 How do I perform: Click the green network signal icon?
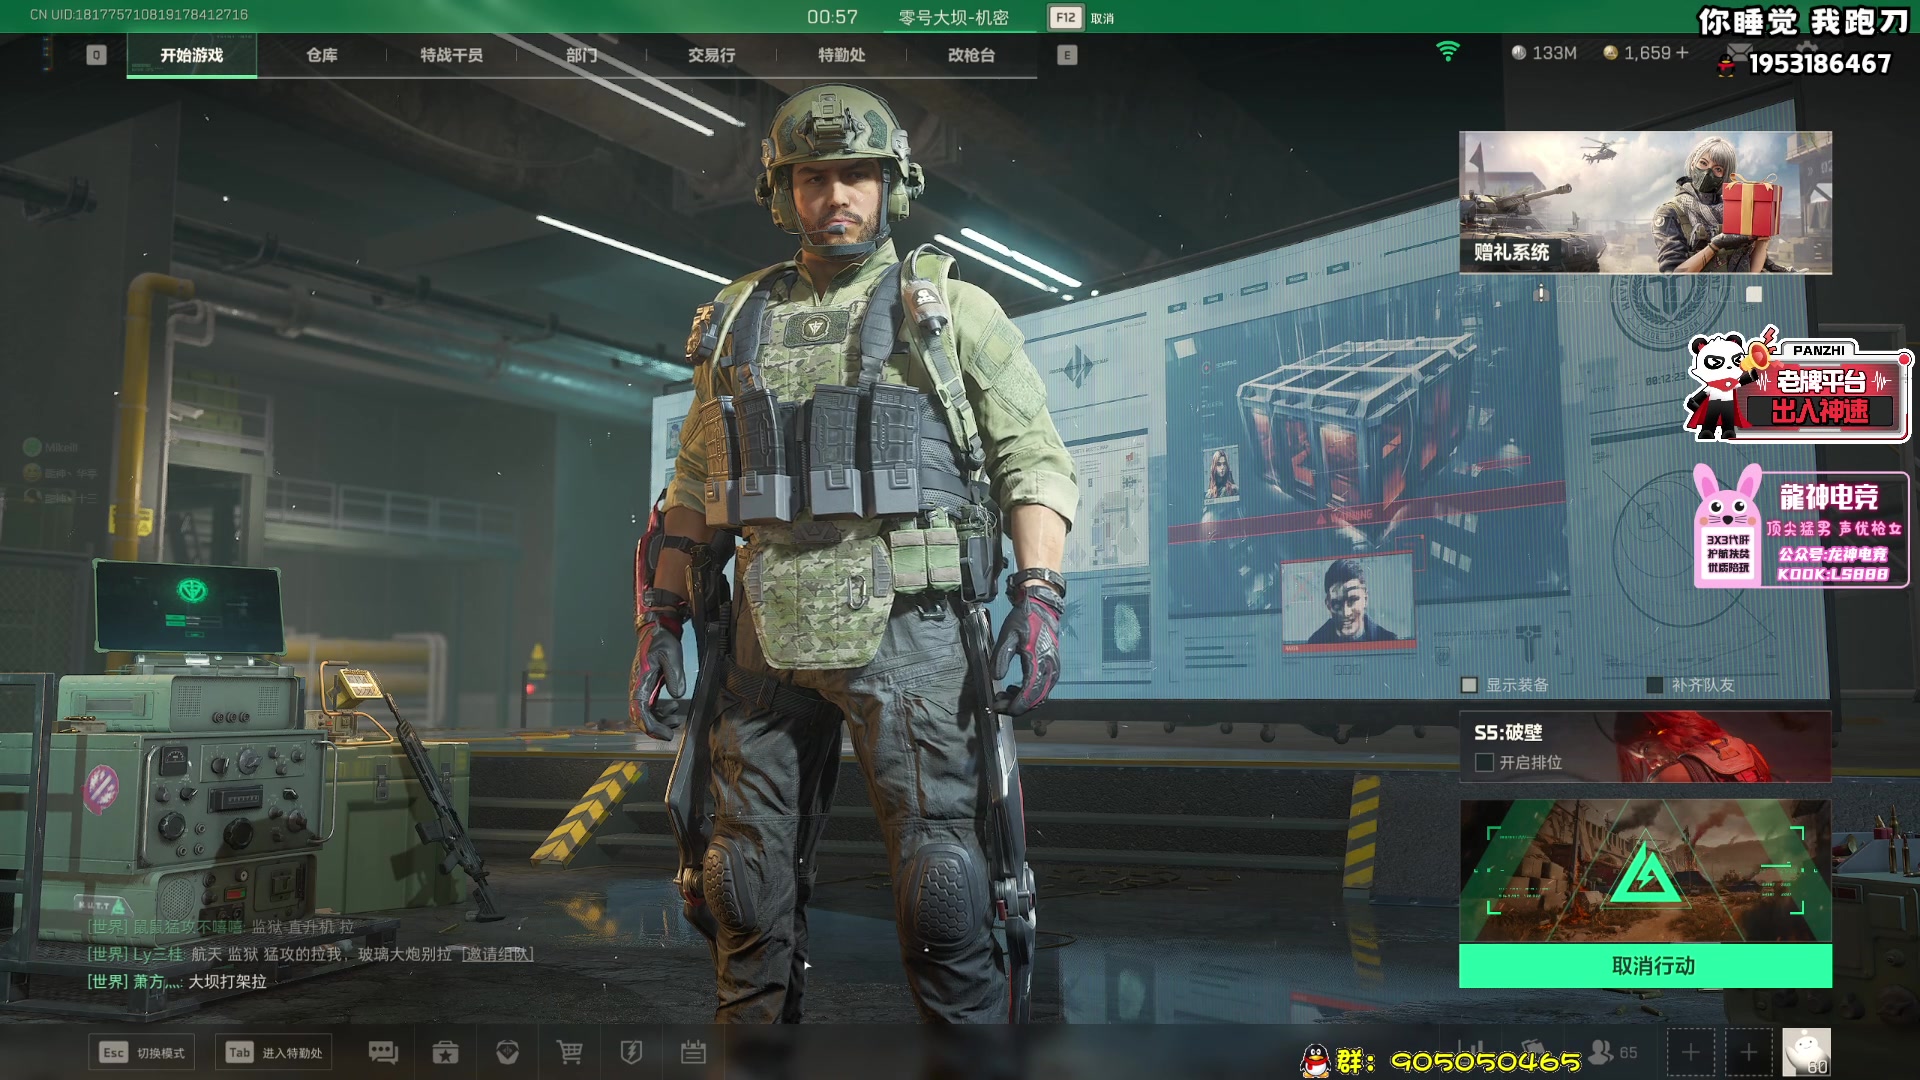tap(1447, 51)
